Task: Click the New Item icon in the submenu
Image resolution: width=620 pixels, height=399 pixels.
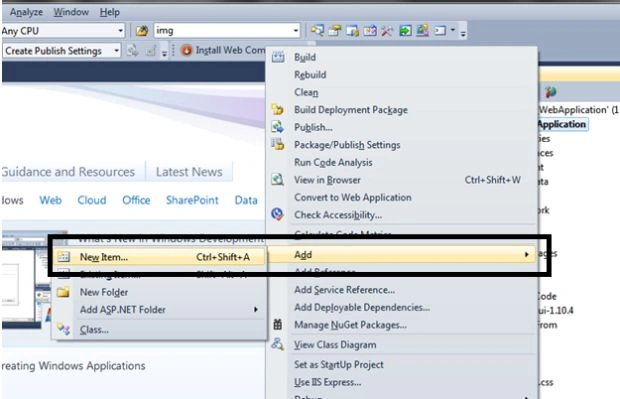Action: pos(63,257)
